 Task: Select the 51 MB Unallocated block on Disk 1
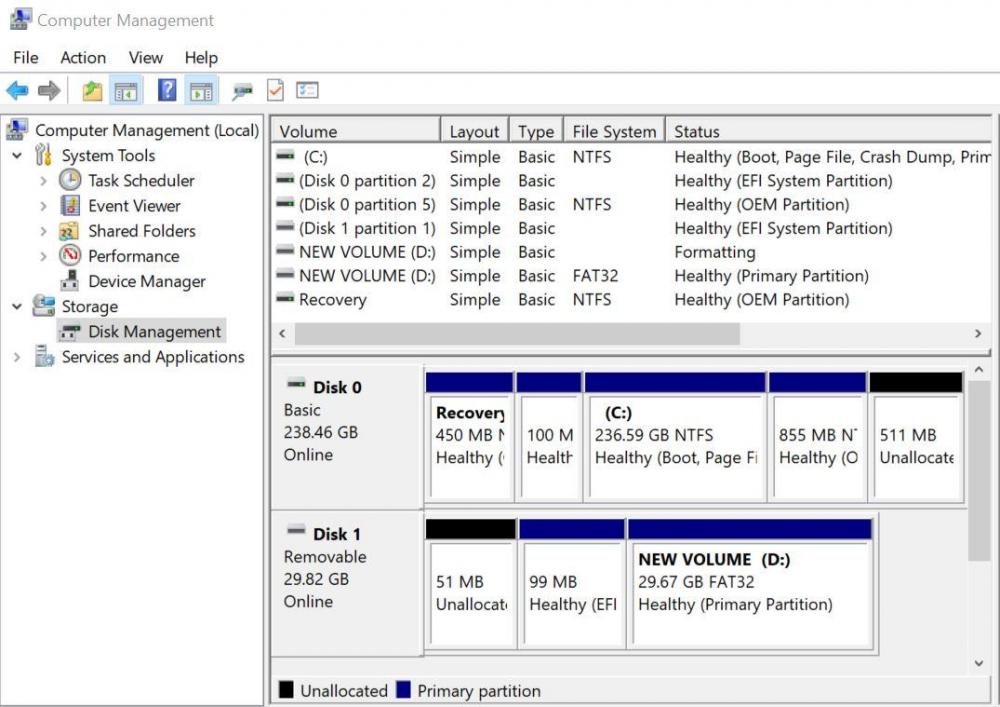(471, 584)
